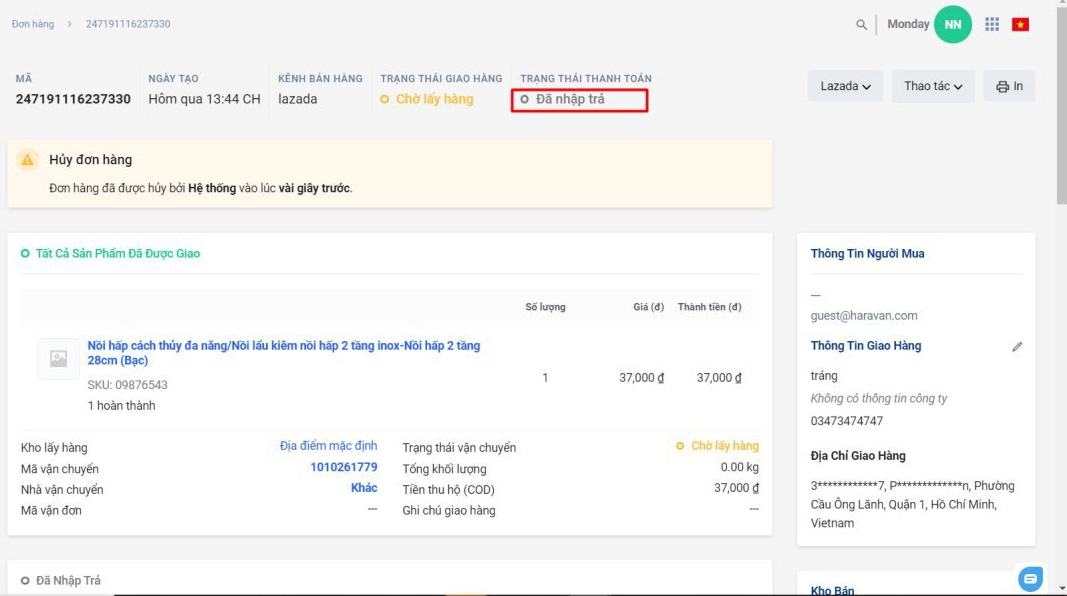Click the search magnifier icon
This screenshot has width=1067, height=596.
861,25
